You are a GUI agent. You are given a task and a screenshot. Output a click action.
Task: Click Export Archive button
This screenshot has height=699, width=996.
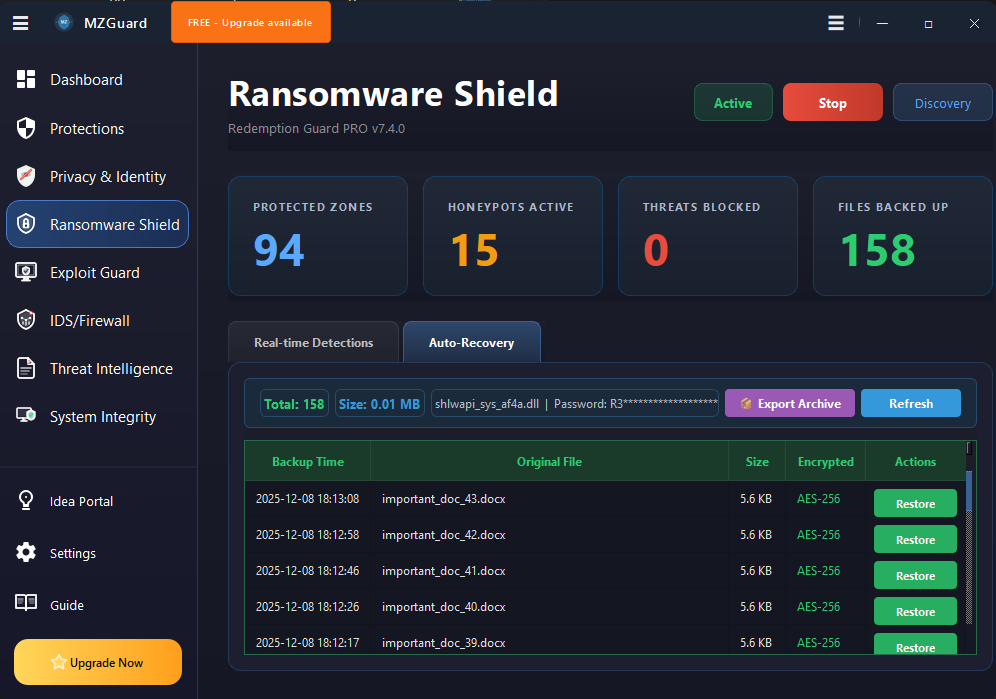click(x=789, y=404)
